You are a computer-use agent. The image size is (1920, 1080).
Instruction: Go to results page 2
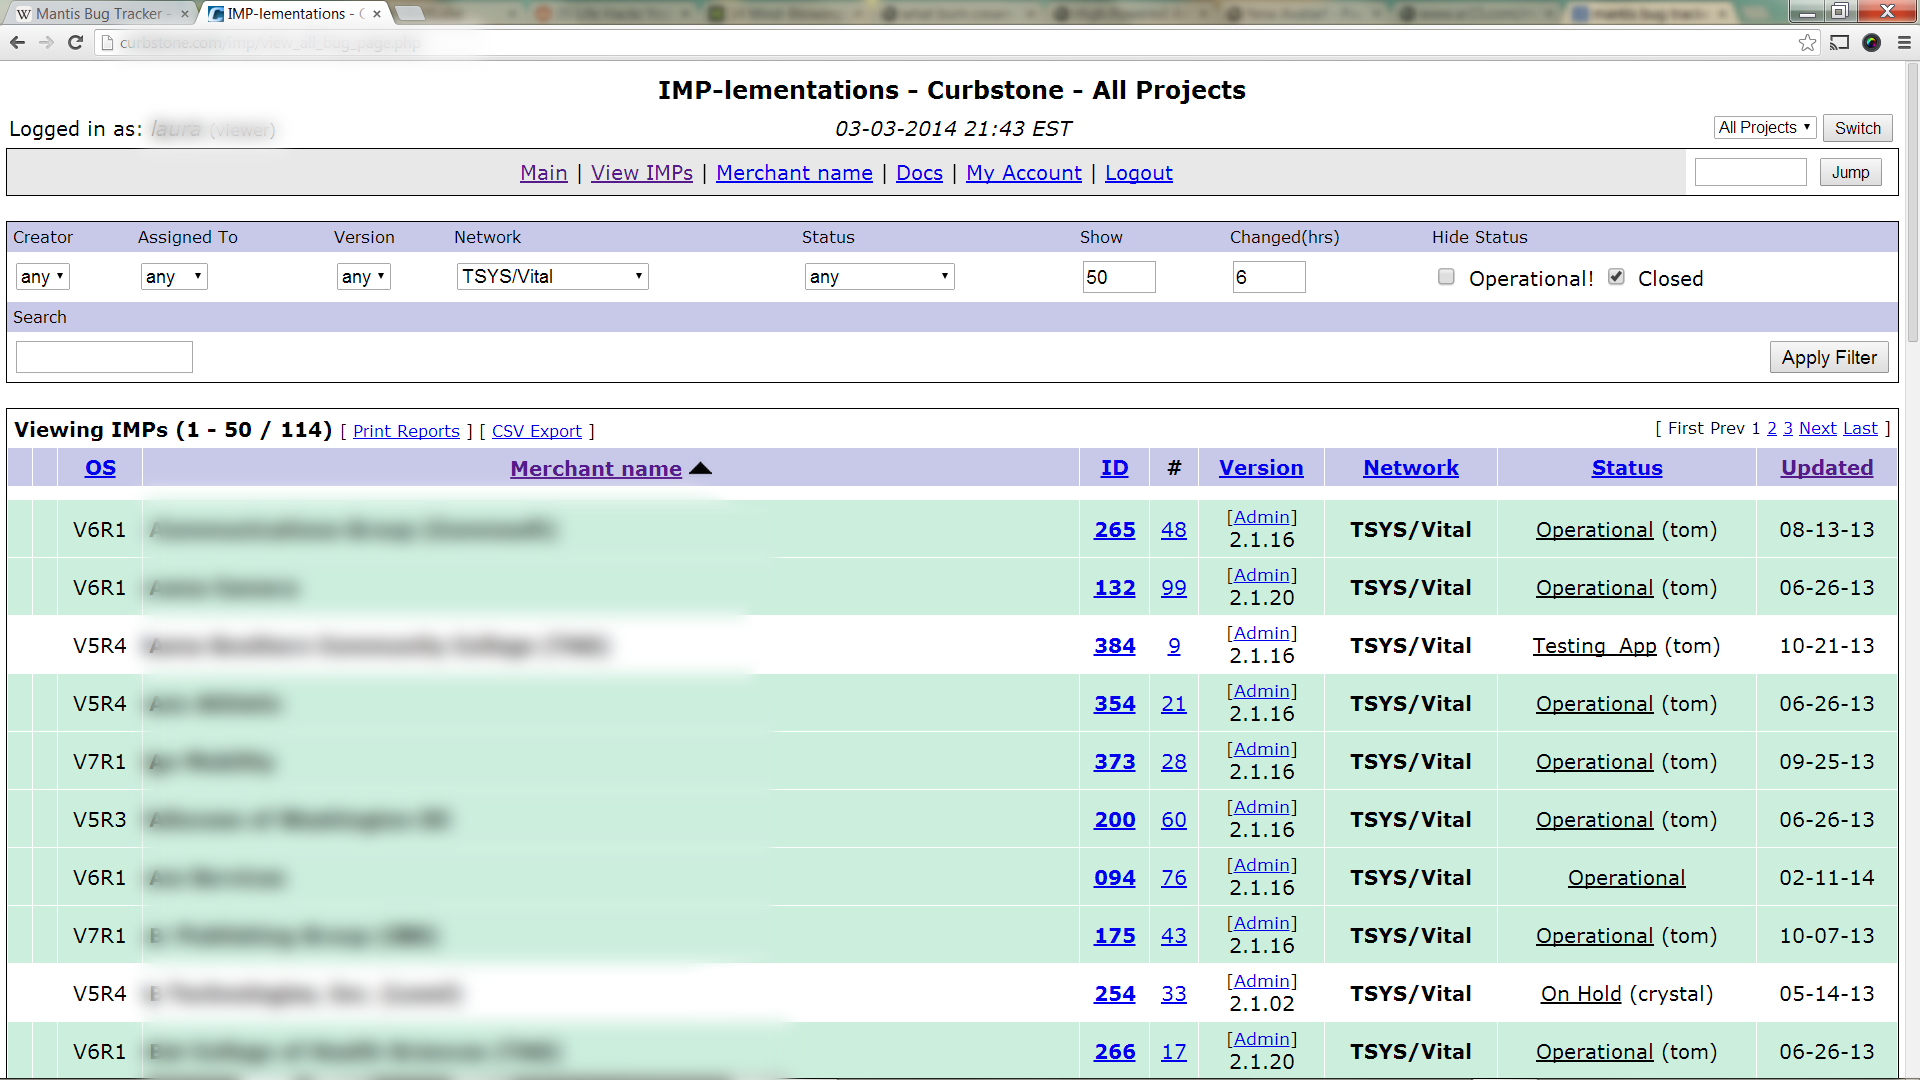pos(1772,428)
